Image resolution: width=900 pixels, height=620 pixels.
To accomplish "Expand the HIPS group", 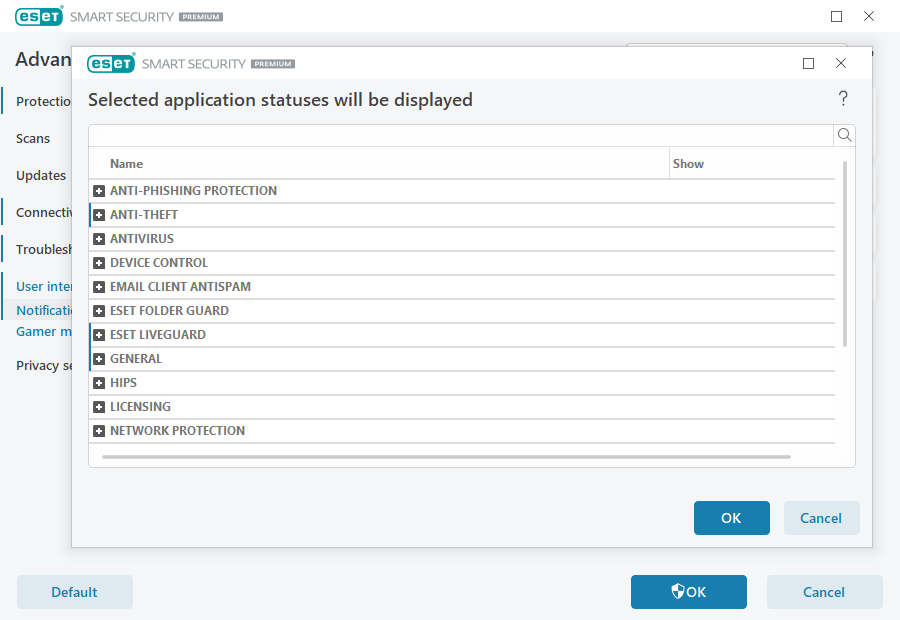I will click(99, 383).
